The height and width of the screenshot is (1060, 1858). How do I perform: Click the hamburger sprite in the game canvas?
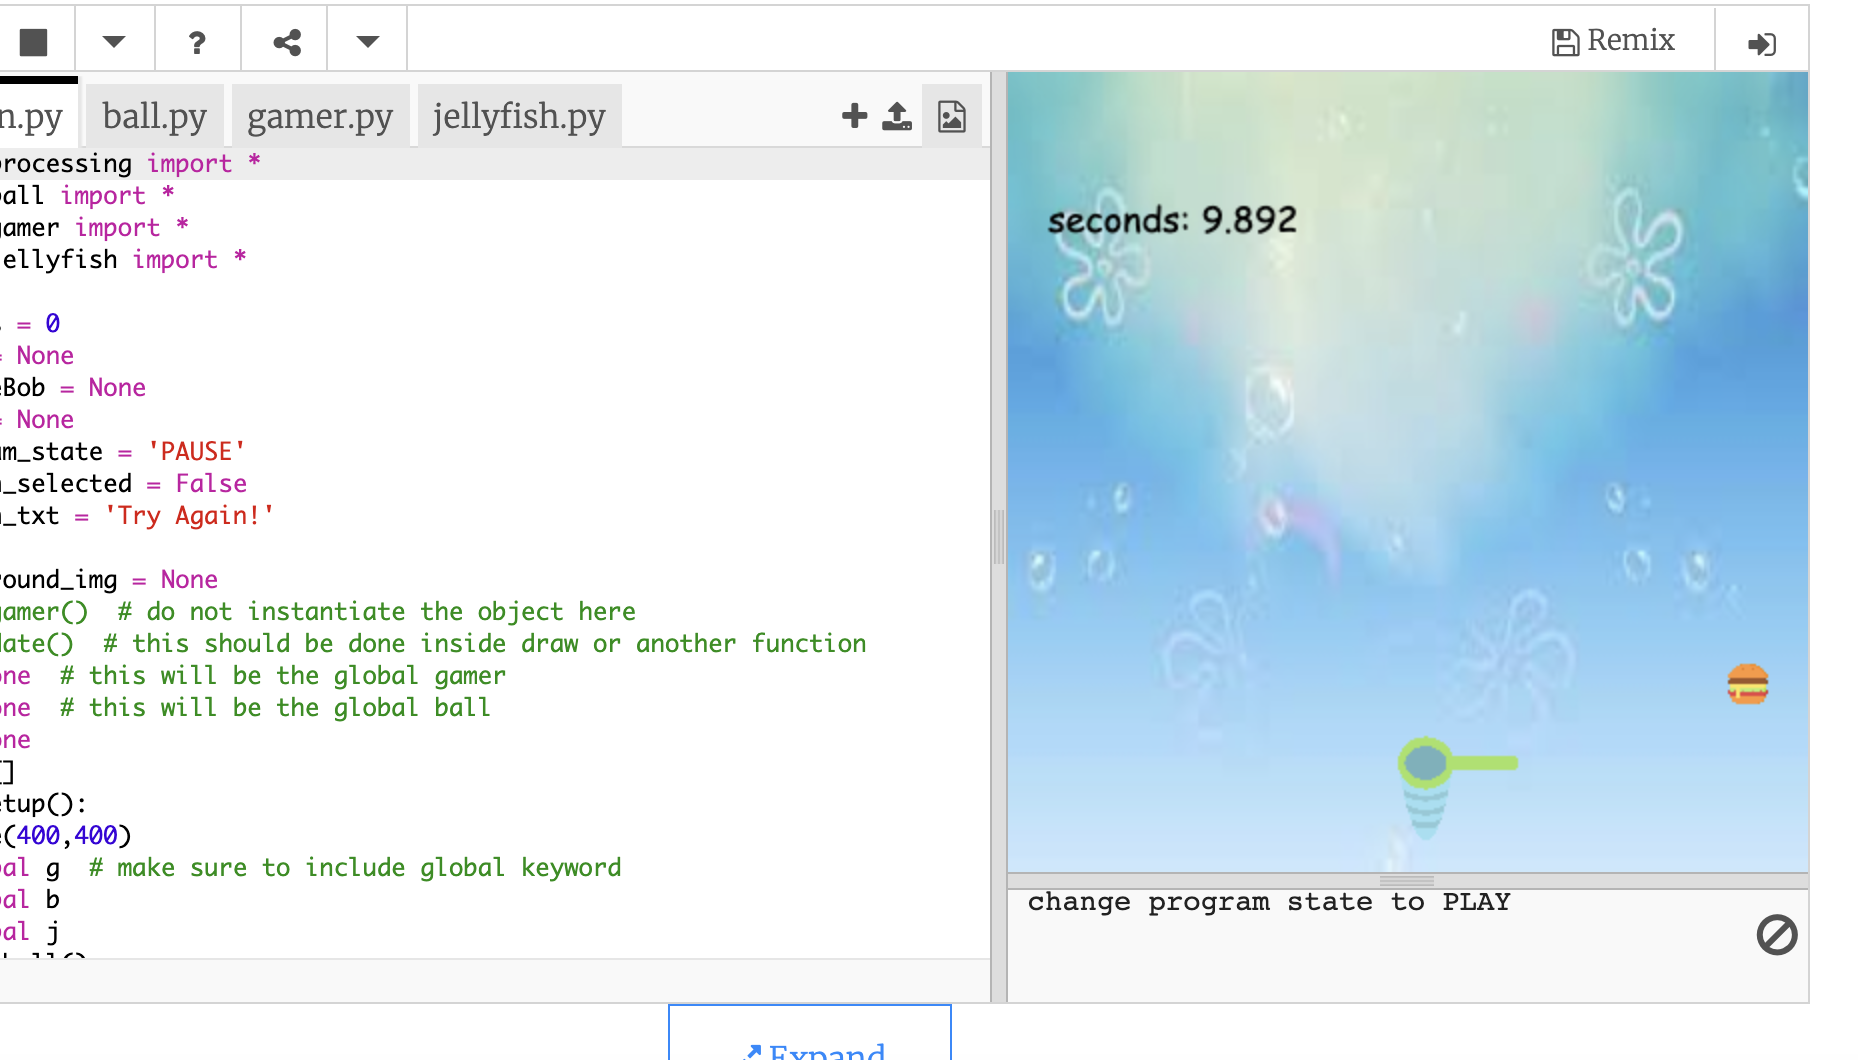point(1747,684)
